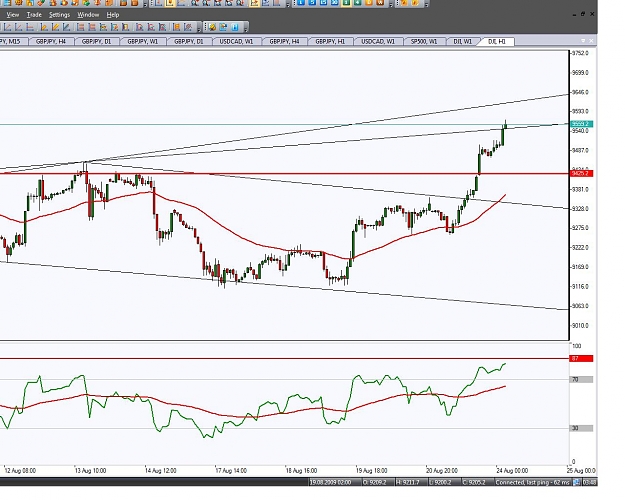Click the 9222.0 price axis label
The width and height of the screenshot is (625, 500).
point(580,248)
